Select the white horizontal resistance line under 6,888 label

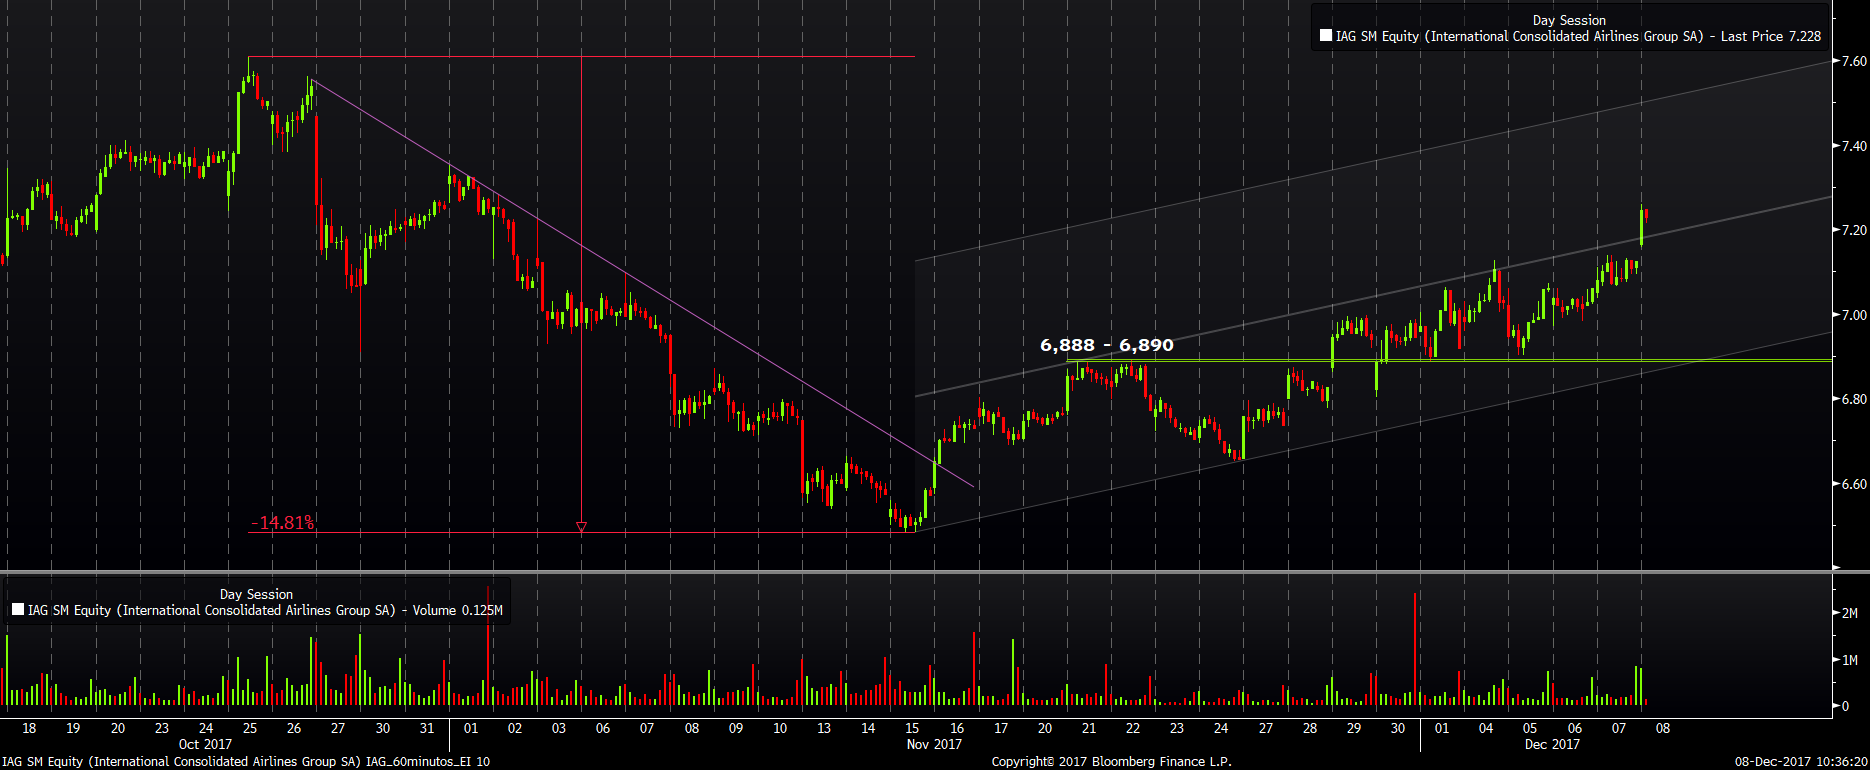pyautogui.click(x=1450, y=360)
